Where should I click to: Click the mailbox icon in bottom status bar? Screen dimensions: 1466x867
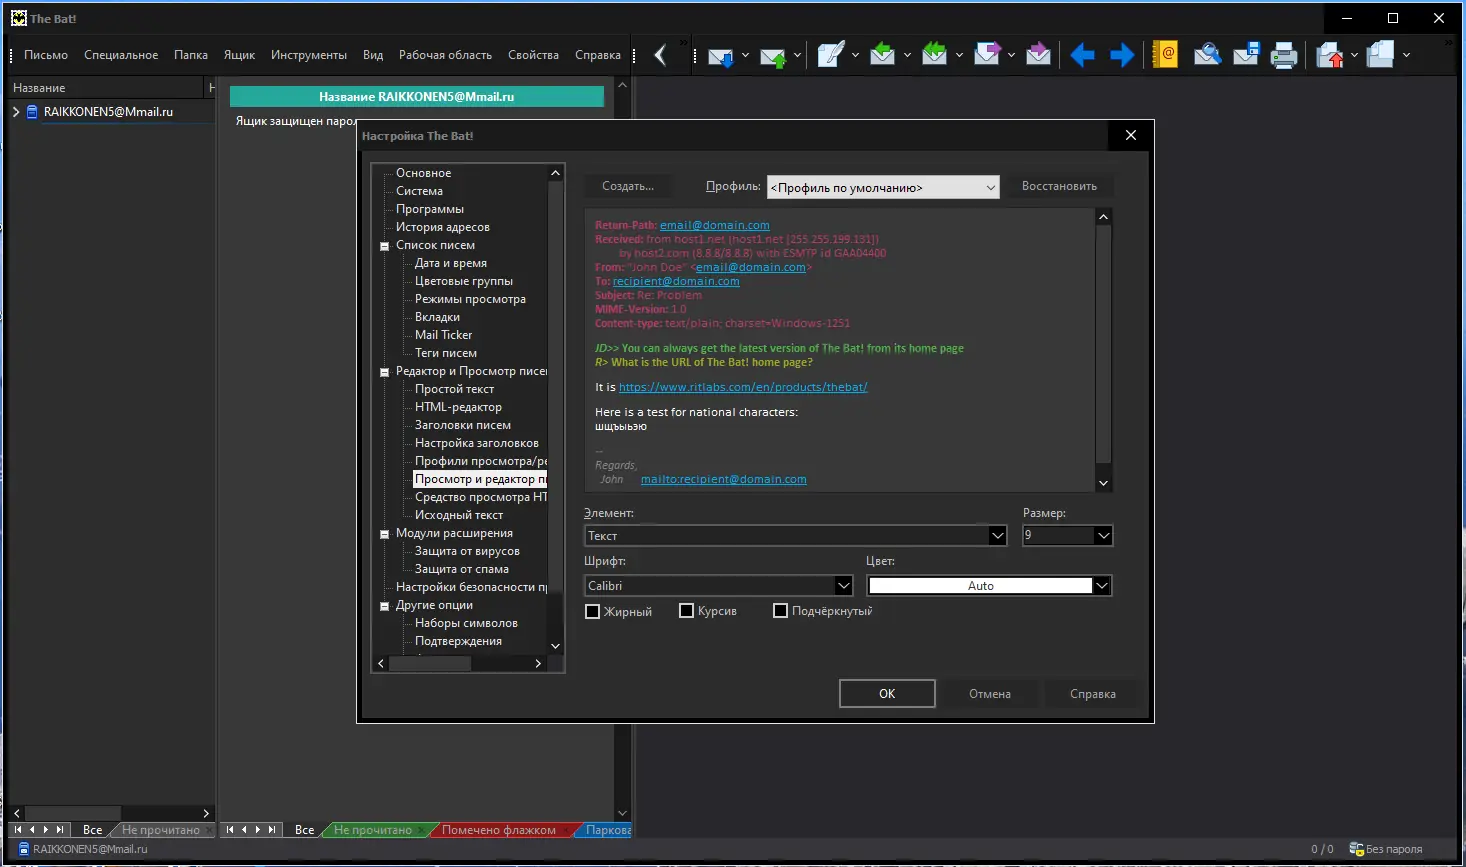point(24,849)
